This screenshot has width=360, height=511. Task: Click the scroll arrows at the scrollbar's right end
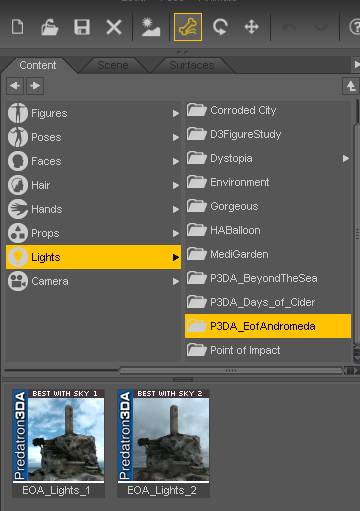(351, 371)
